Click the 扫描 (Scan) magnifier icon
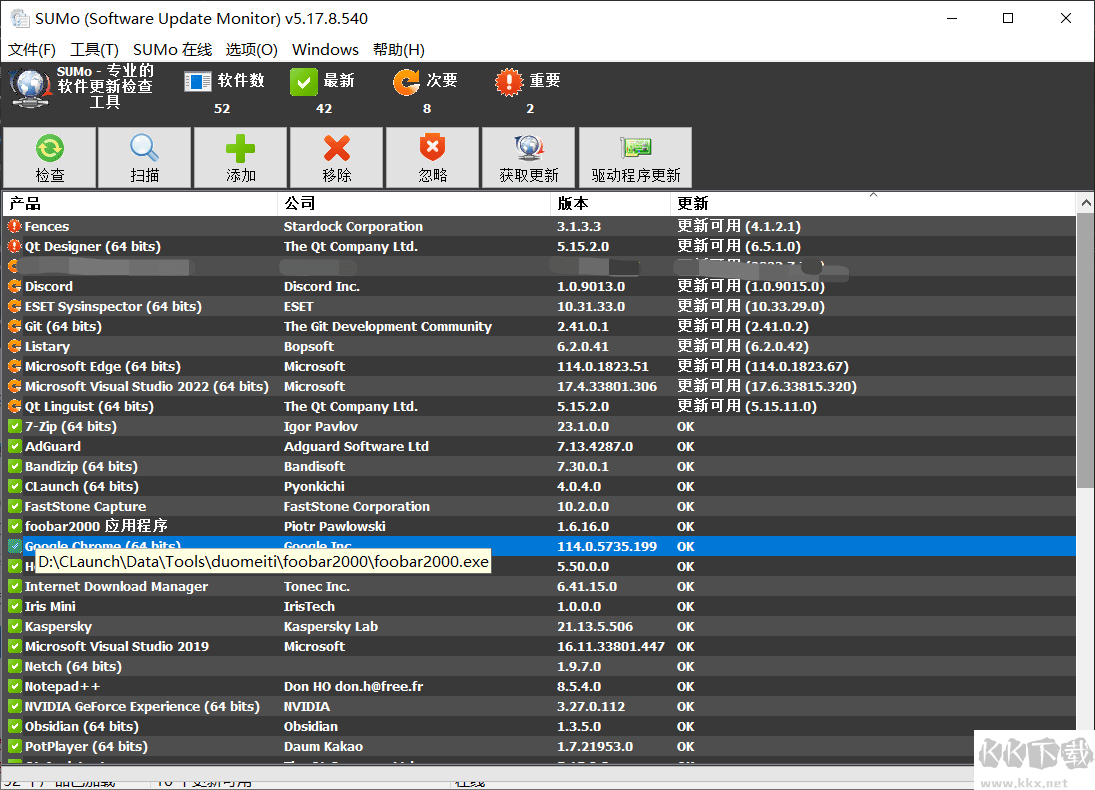The width and height of the screenshot is (1095, 790). coord(145,150)
